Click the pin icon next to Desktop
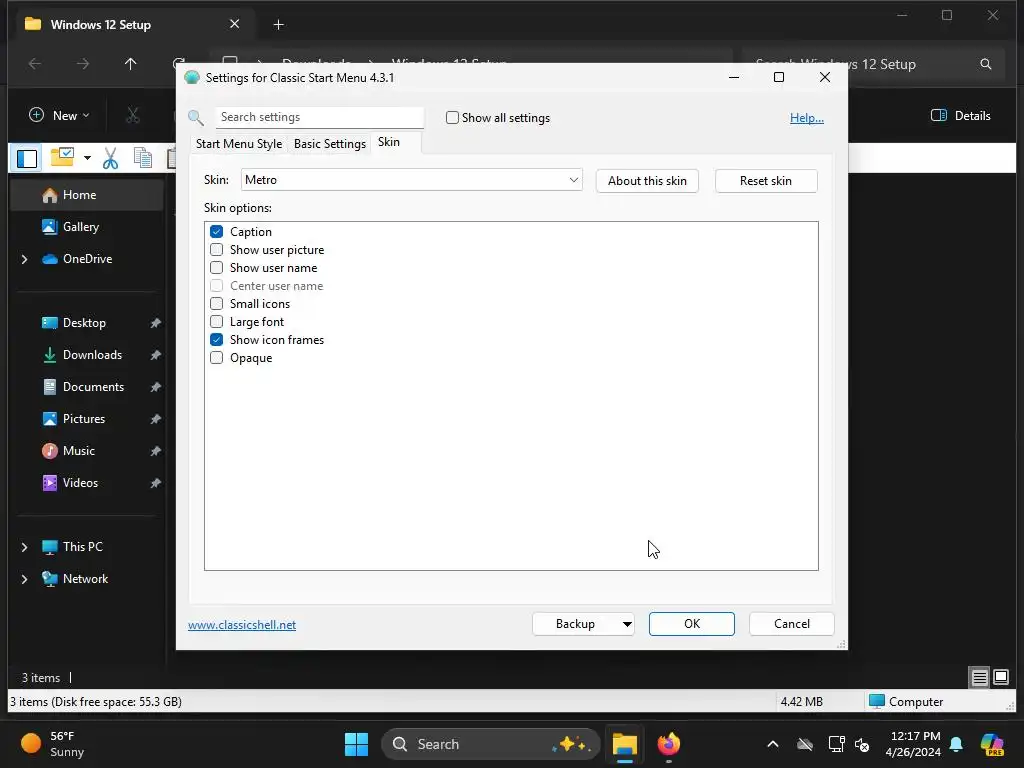The width and height of the screenshot is (1024, 768). pos(155,323)
